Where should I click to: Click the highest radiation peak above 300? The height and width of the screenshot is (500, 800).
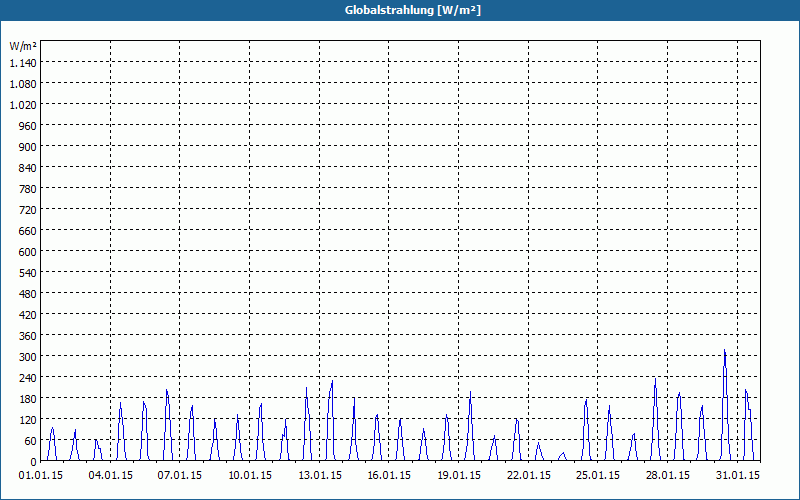tap(724, 352)
